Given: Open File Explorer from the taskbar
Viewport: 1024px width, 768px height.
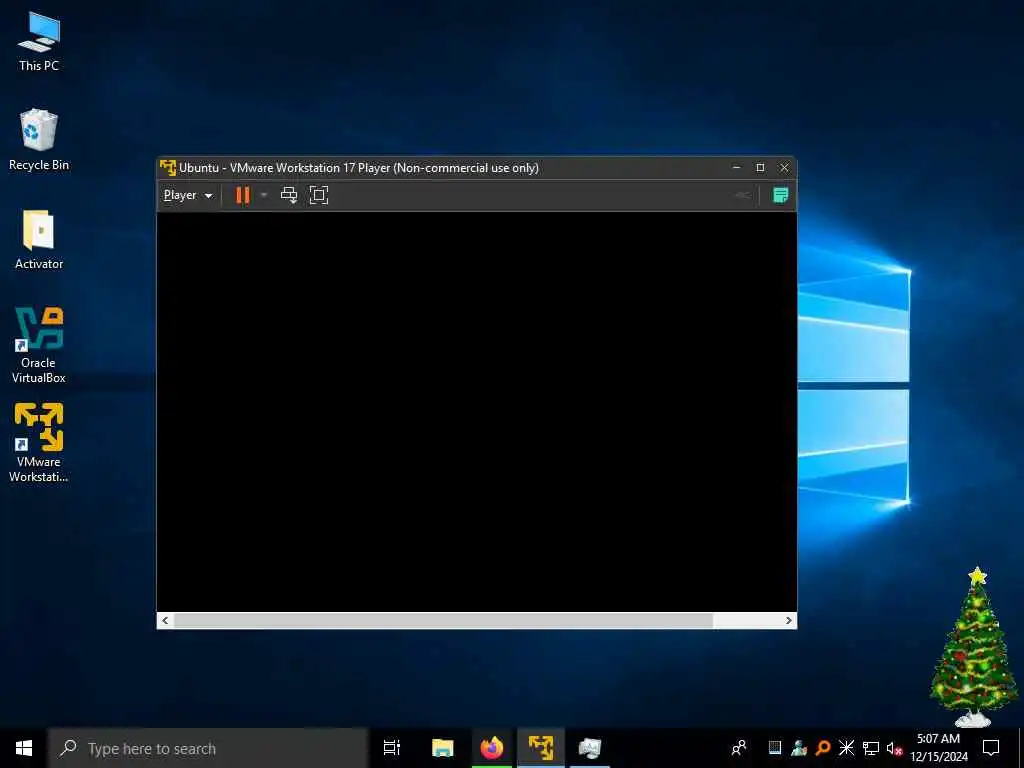Looking at the screenshot, I should coord(443,748).
